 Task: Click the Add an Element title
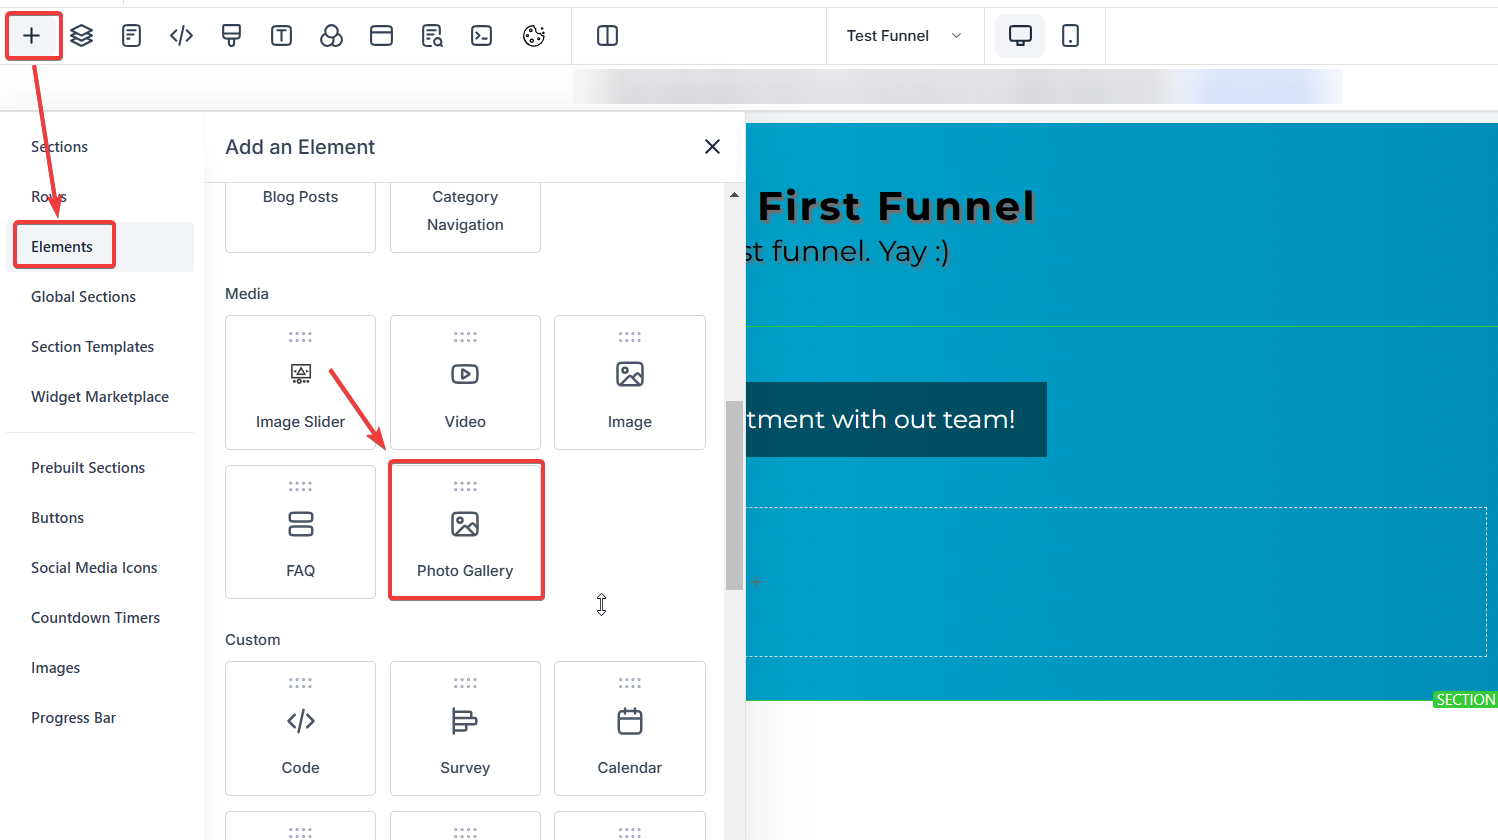point(300,147)
